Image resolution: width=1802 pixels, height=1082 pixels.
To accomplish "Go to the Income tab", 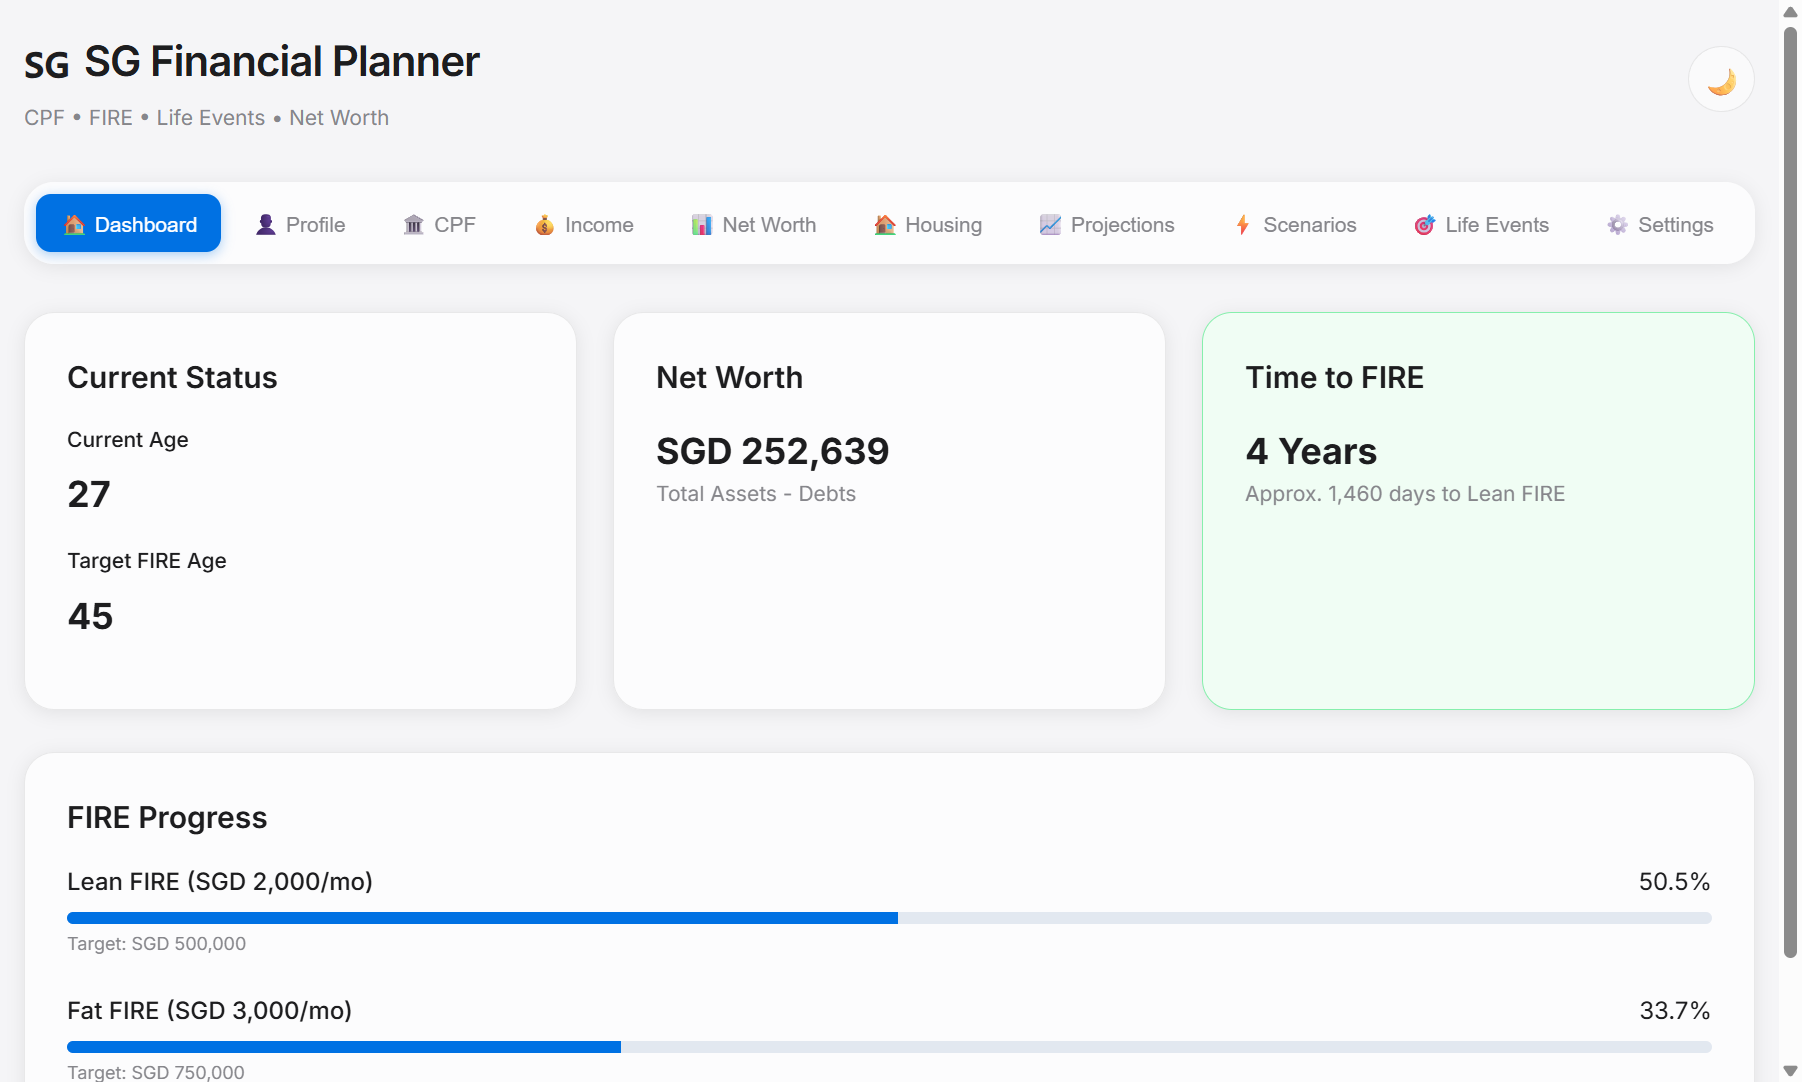I will pyautogui.click(x=584, y=224).
